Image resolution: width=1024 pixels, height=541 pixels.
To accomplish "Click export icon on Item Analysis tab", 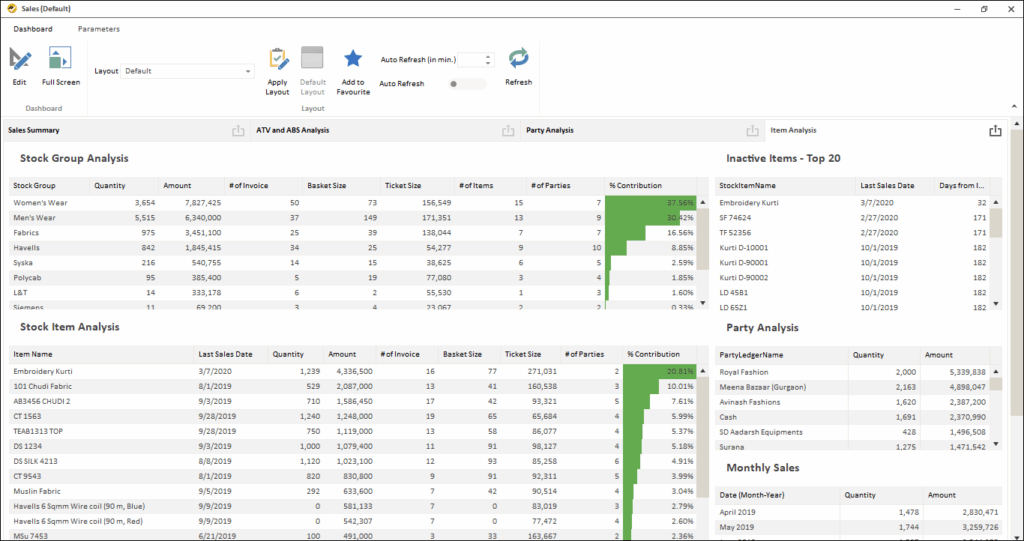I will [x=994, y=130].
